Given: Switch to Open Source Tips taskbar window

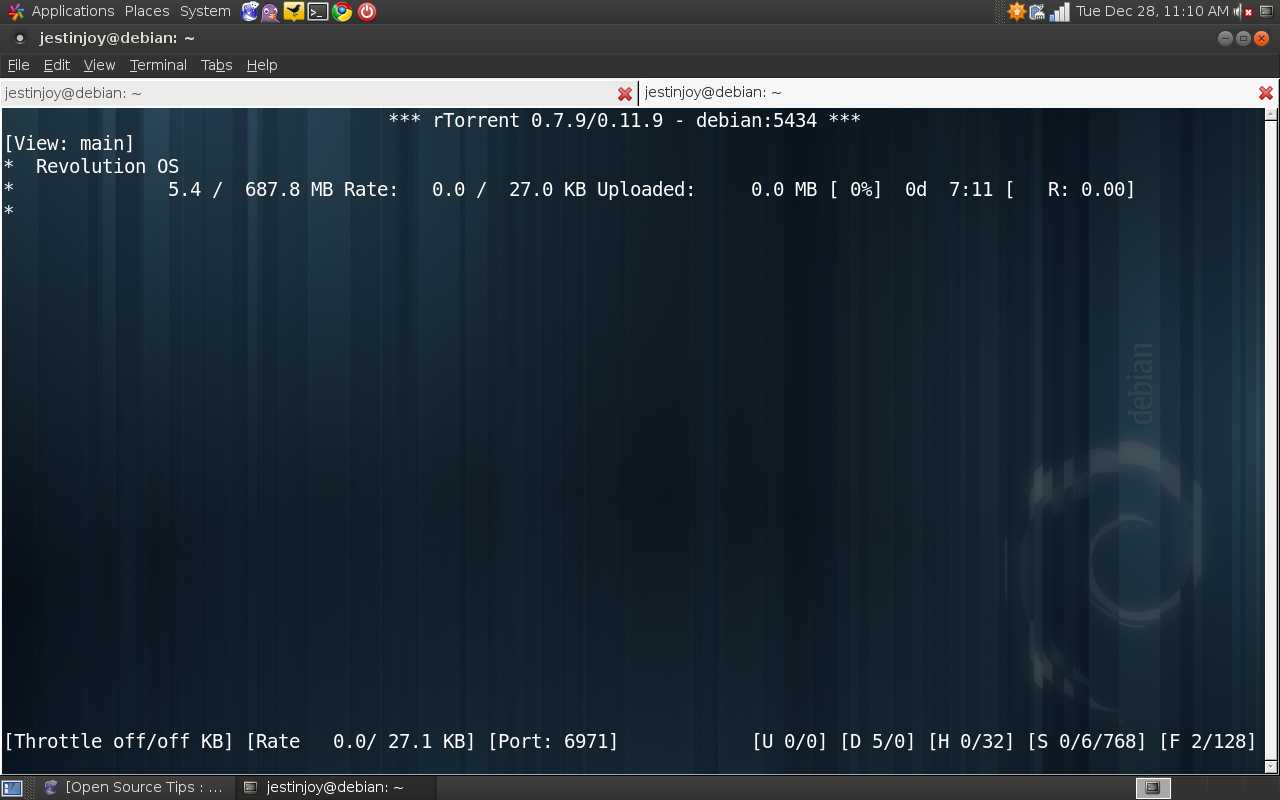Looking at the screenshot, I should [134, 787].
